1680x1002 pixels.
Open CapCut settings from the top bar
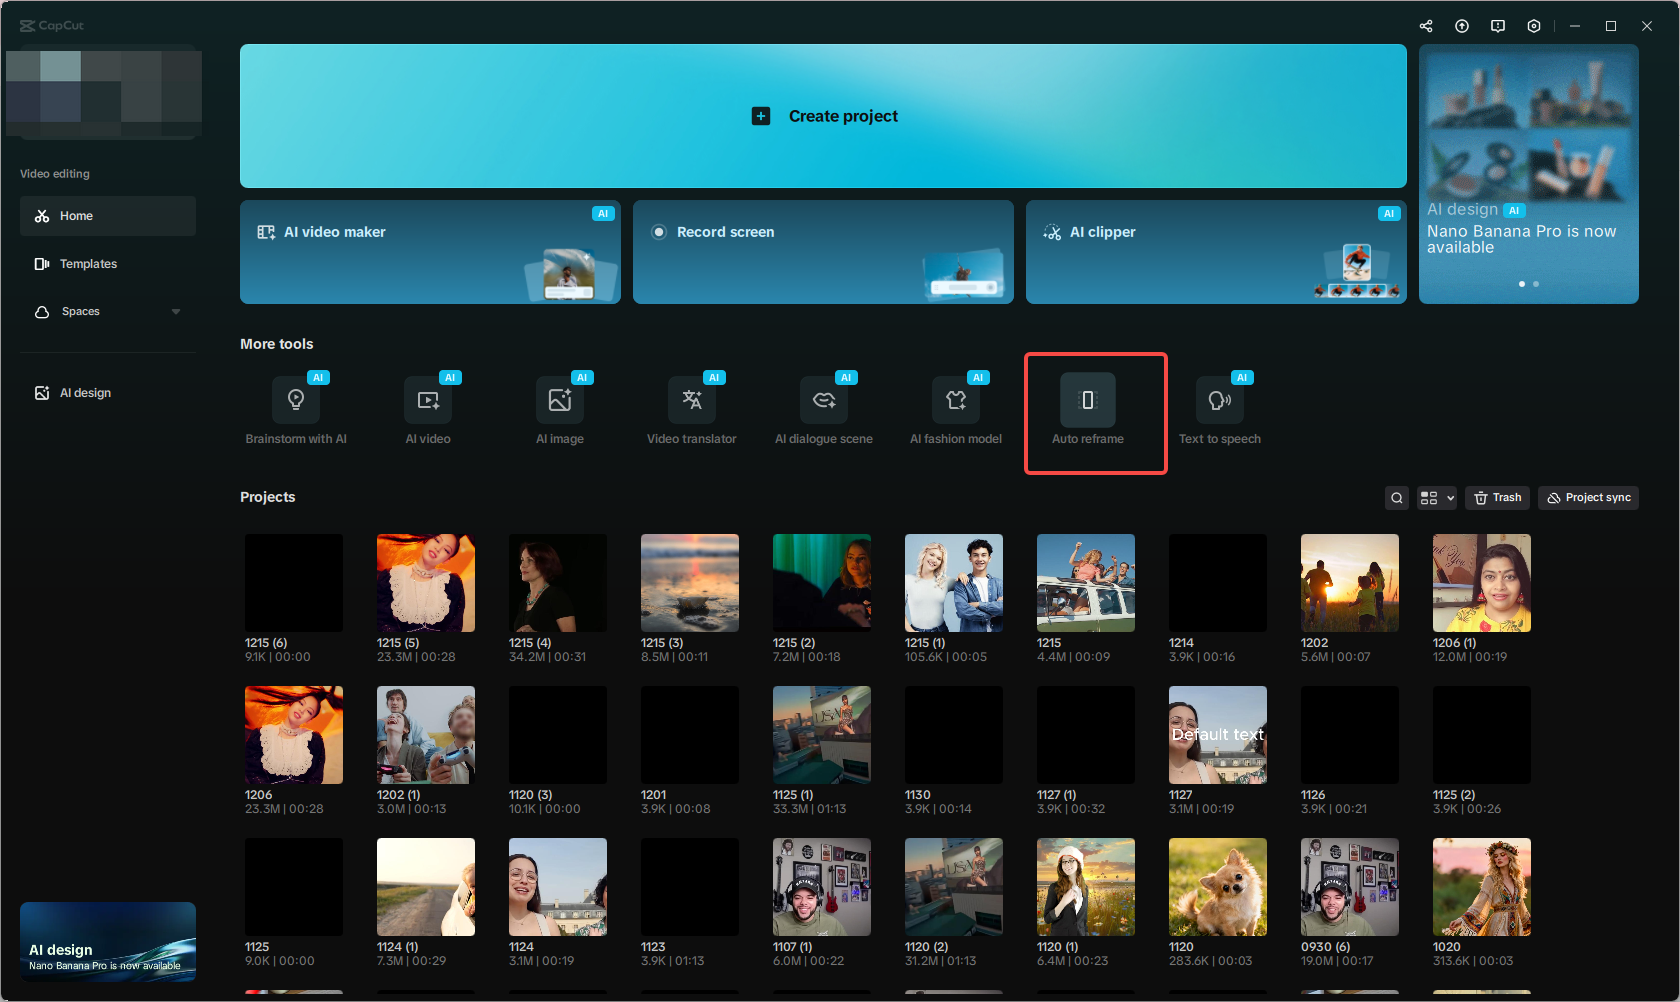pyautogui.click(x=1533, y=25)
